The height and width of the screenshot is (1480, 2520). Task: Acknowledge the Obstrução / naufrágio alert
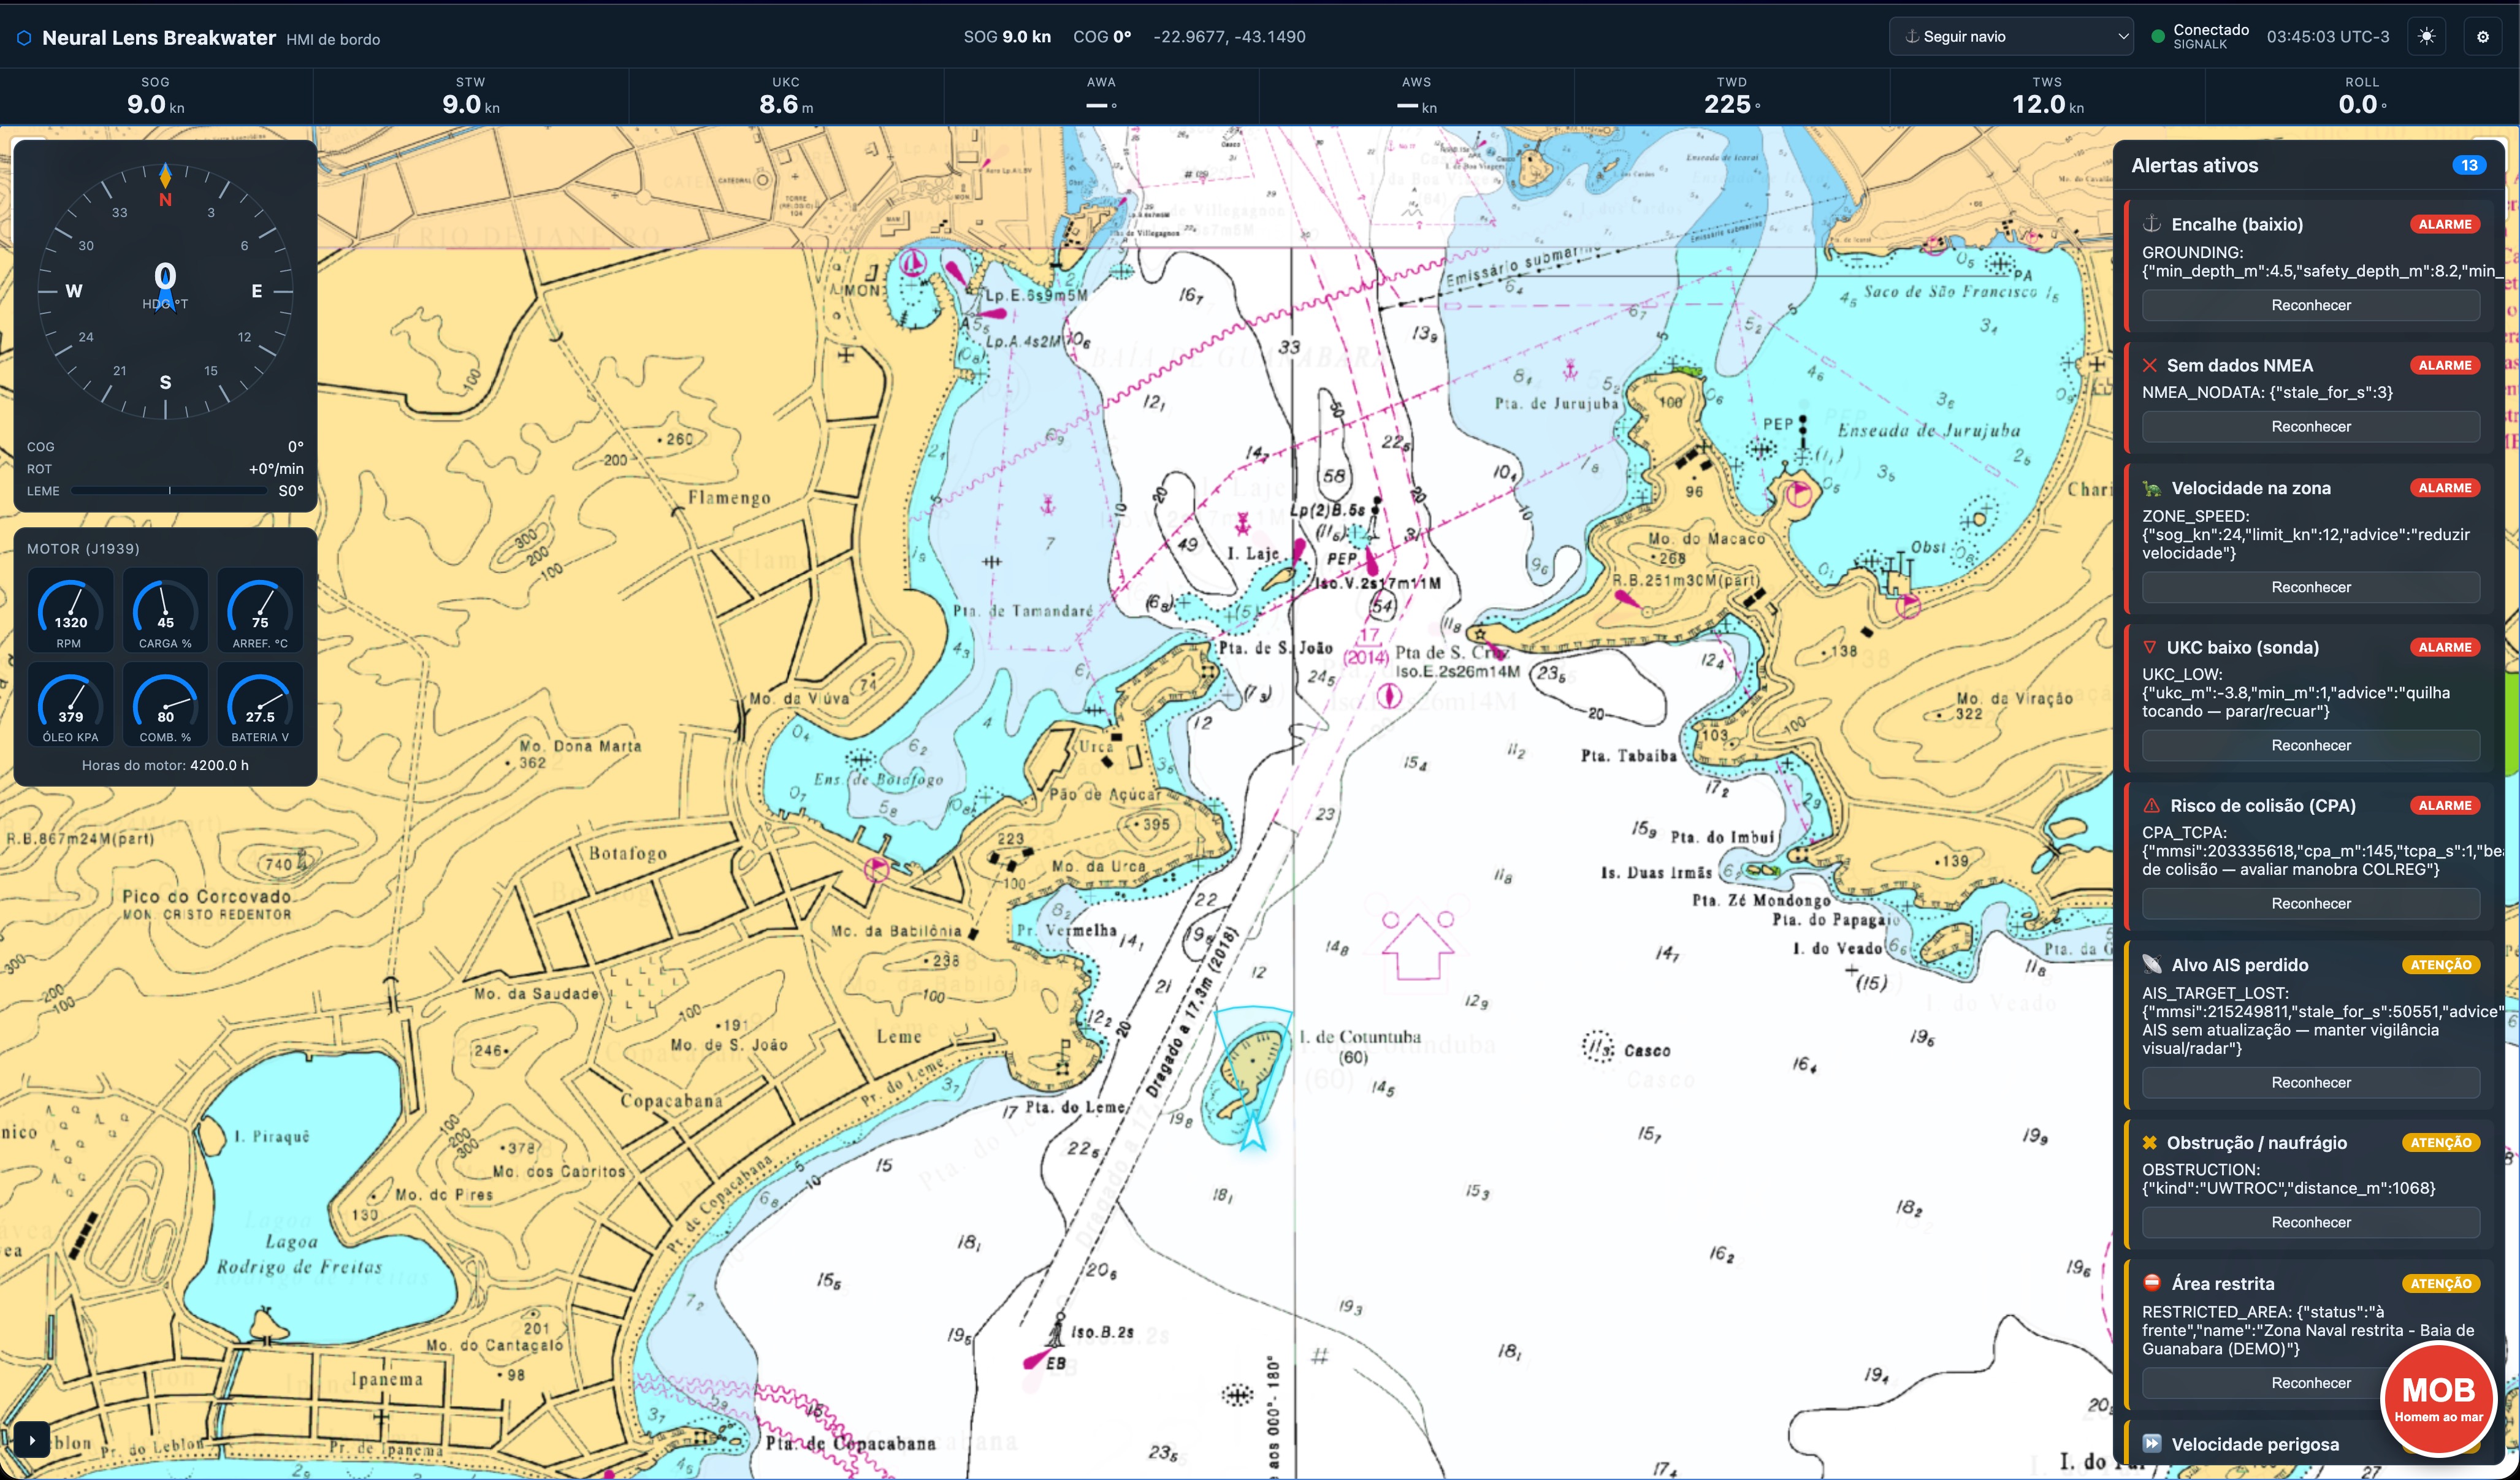pos(2310,1222)
